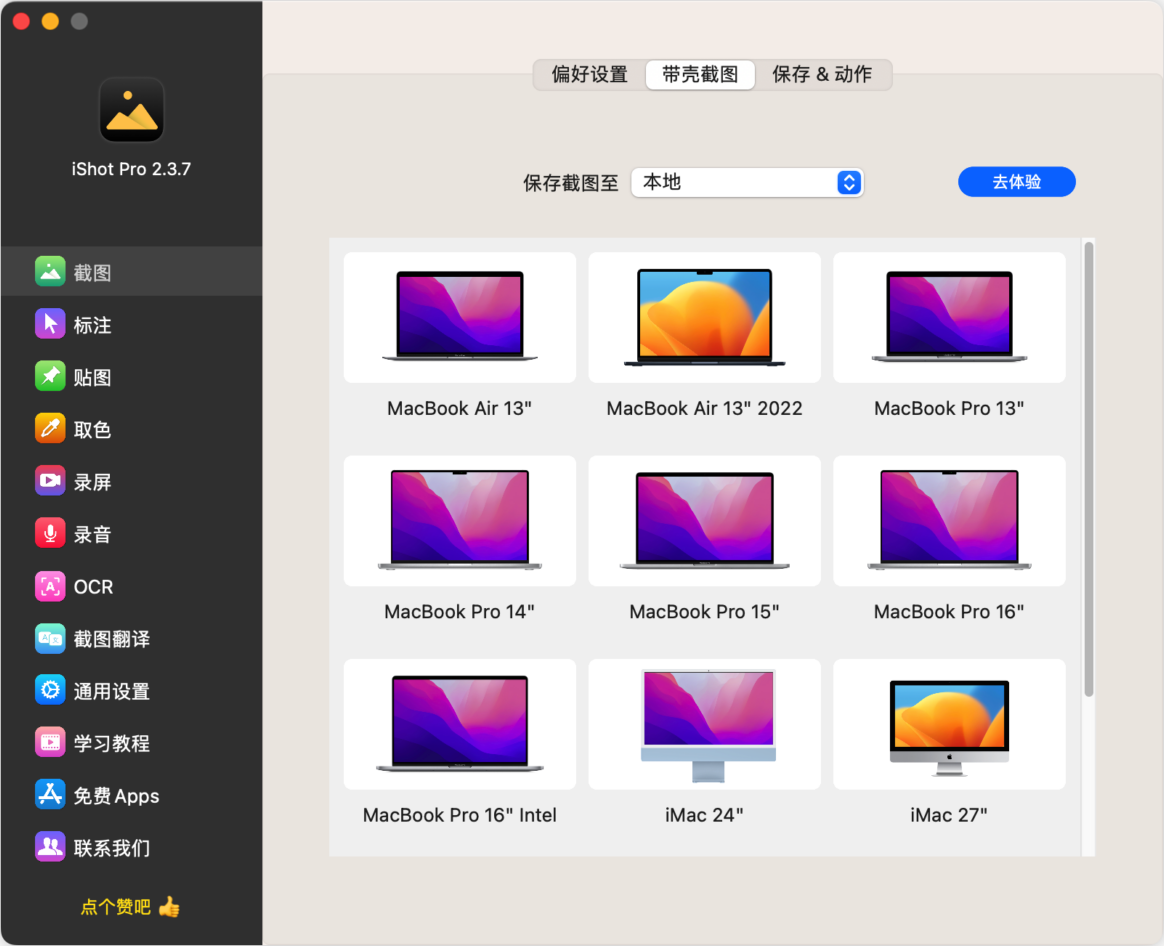Viewport: 1164px width, 946px height.
Task: Choose the MacBook Air 13" 2022 frame thumbnail
Action: click(x=704, y=317)
